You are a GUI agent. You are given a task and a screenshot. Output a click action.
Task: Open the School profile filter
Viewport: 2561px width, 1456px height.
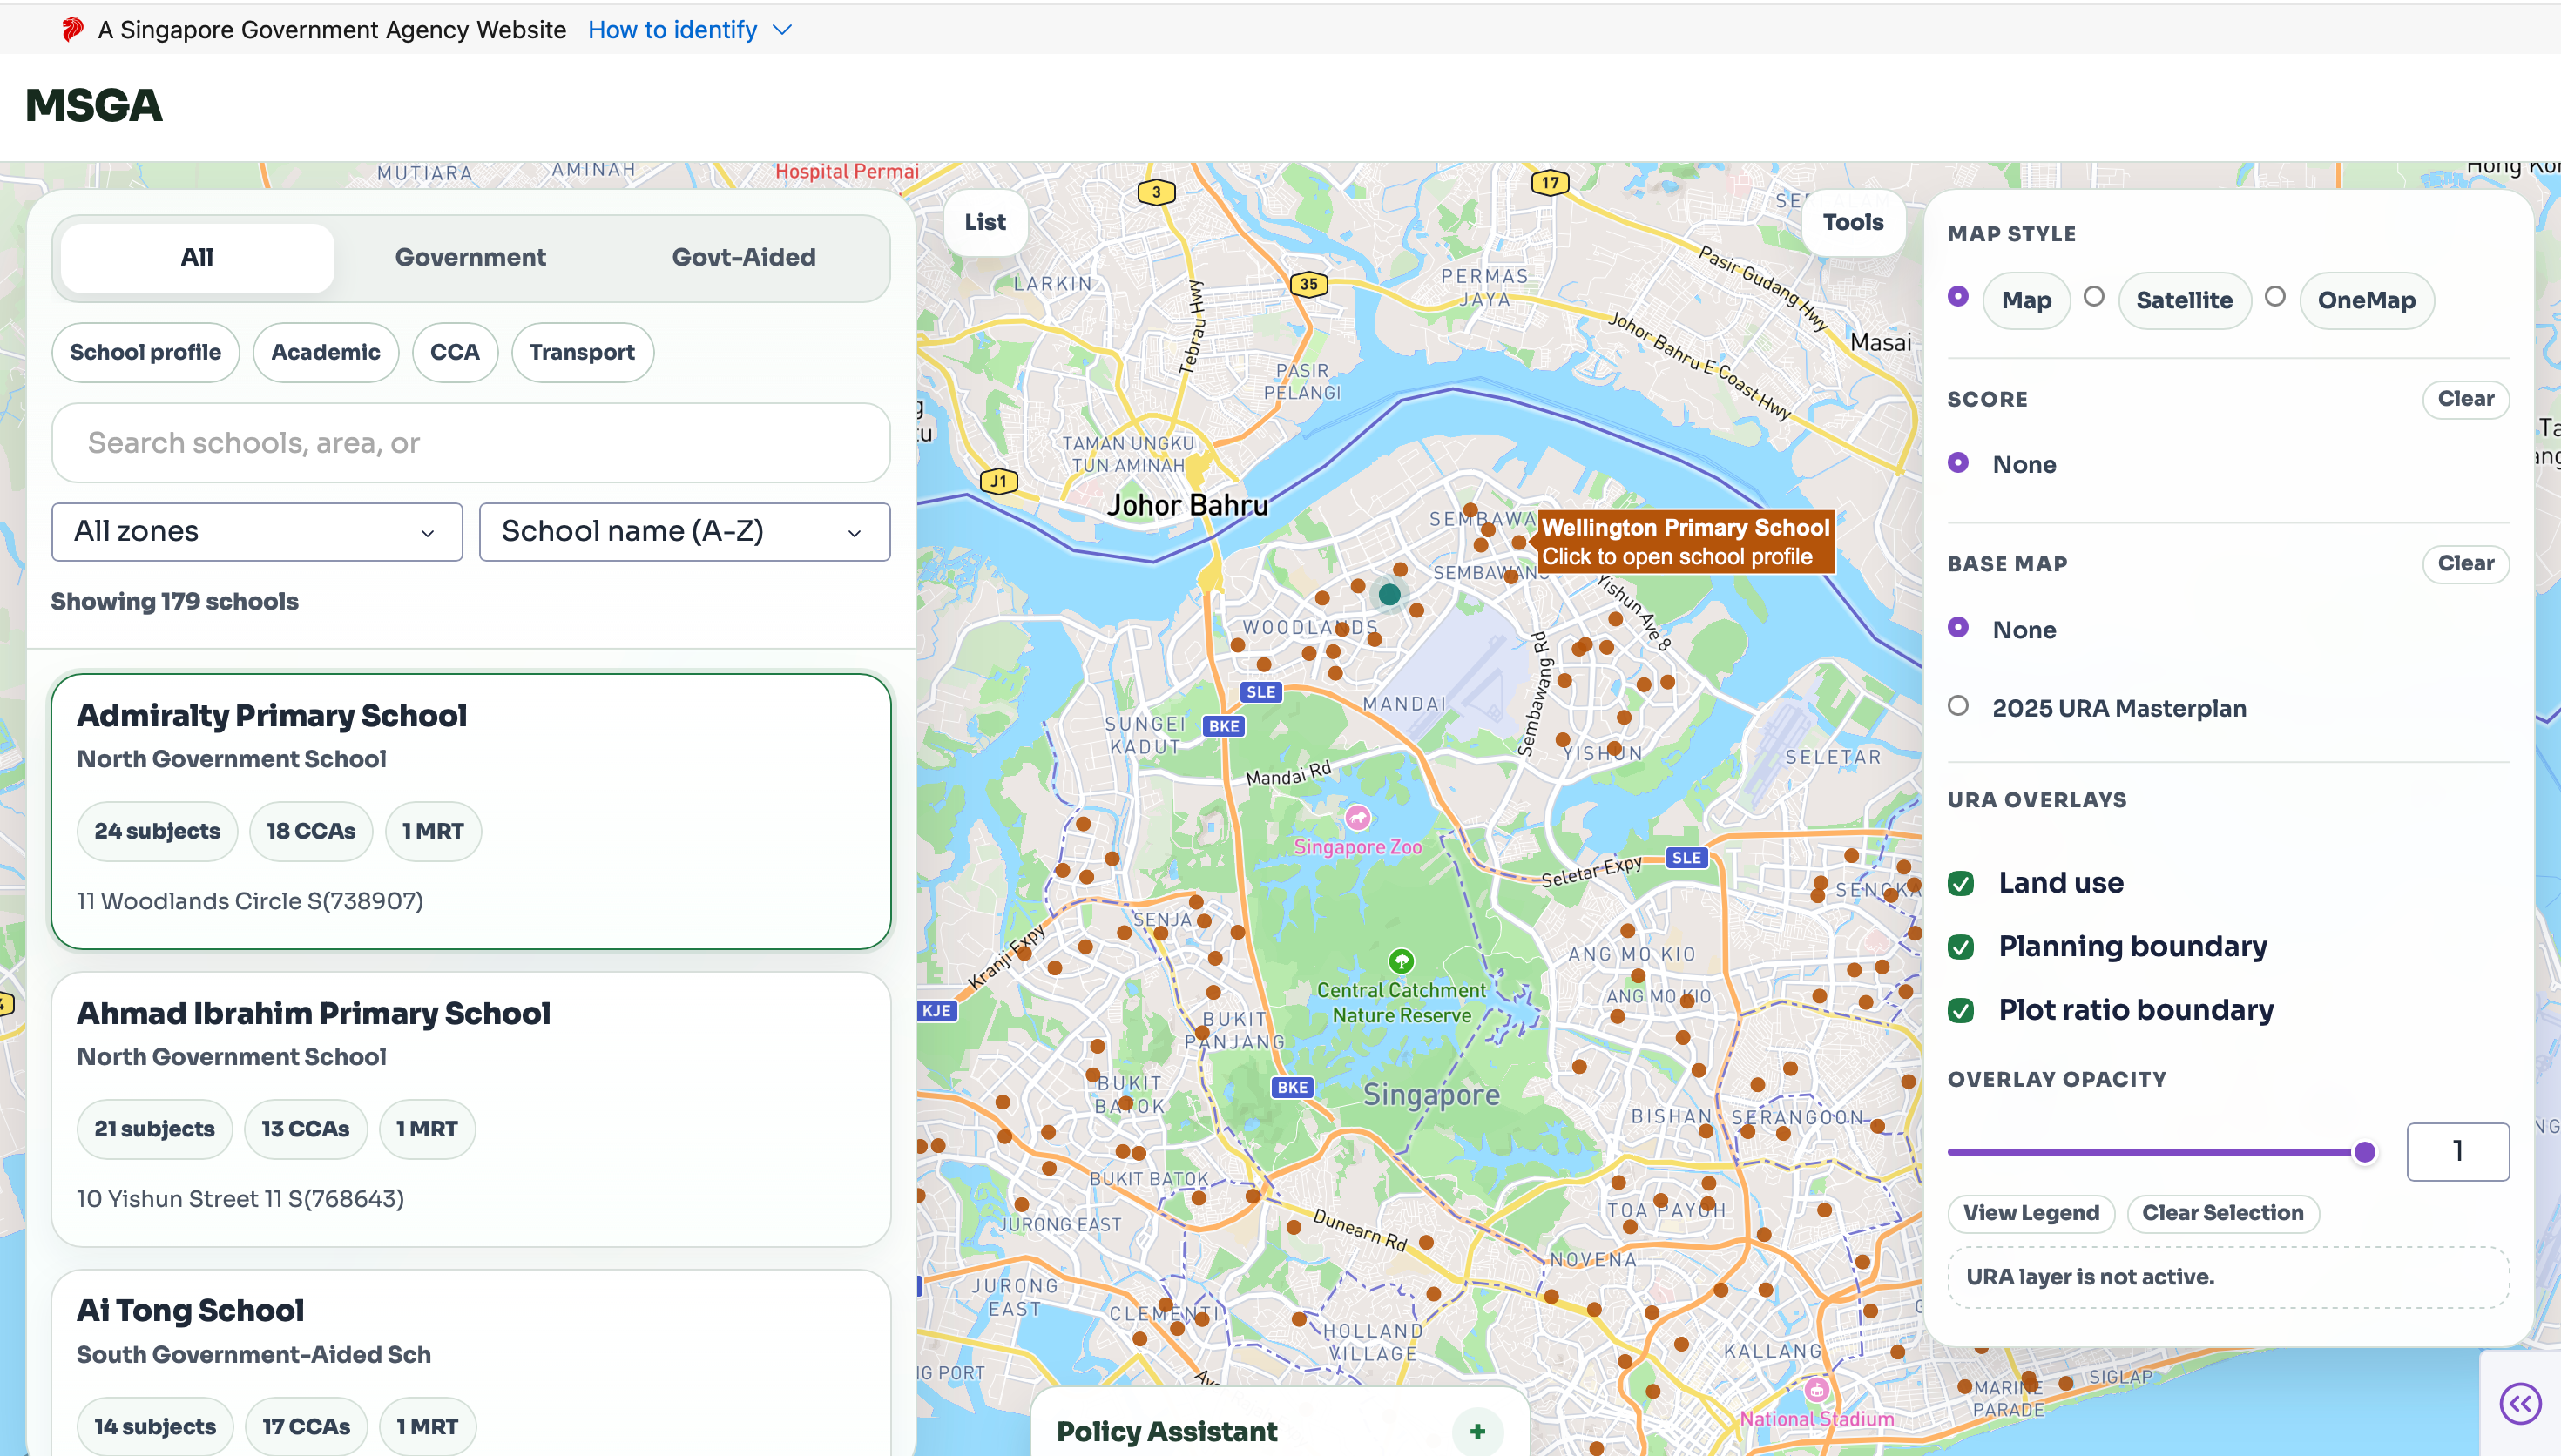click(x=146, y=352)
